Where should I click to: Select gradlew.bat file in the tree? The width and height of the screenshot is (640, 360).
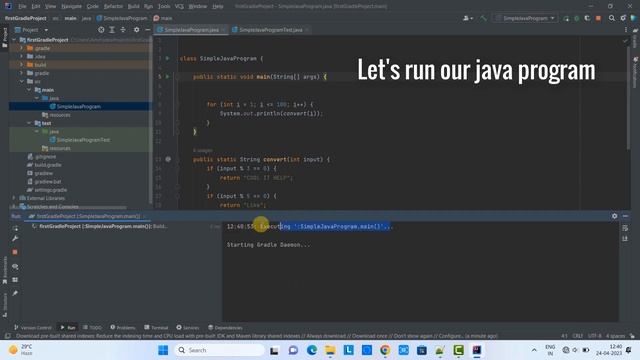(x=44, y=181)
